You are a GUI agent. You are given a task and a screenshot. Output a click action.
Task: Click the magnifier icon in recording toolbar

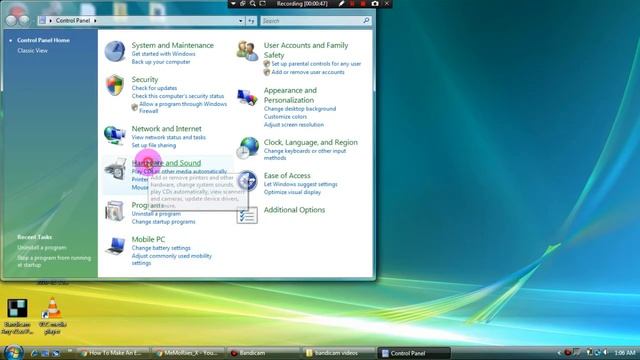[x=253, y=4]
